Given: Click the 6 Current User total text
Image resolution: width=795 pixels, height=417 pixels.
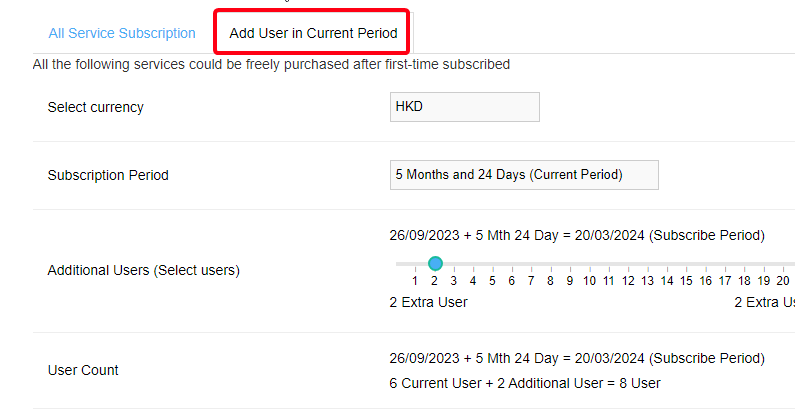Looking at the screenshot, I should click(525, 383).
